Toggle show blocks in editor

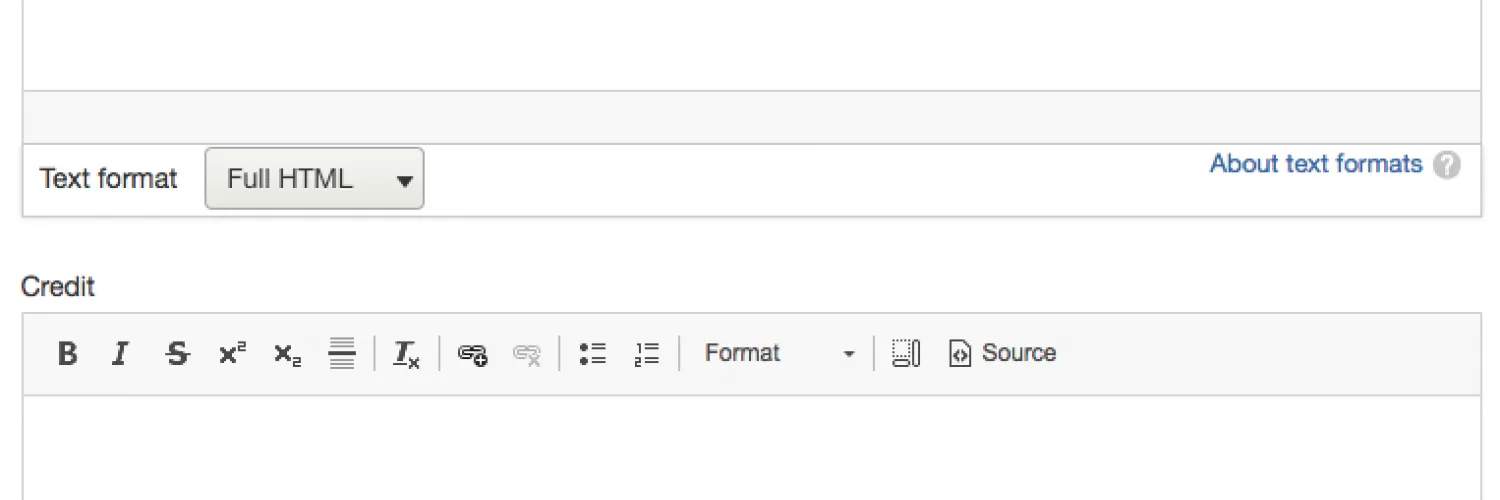click(x=906, y=353)
